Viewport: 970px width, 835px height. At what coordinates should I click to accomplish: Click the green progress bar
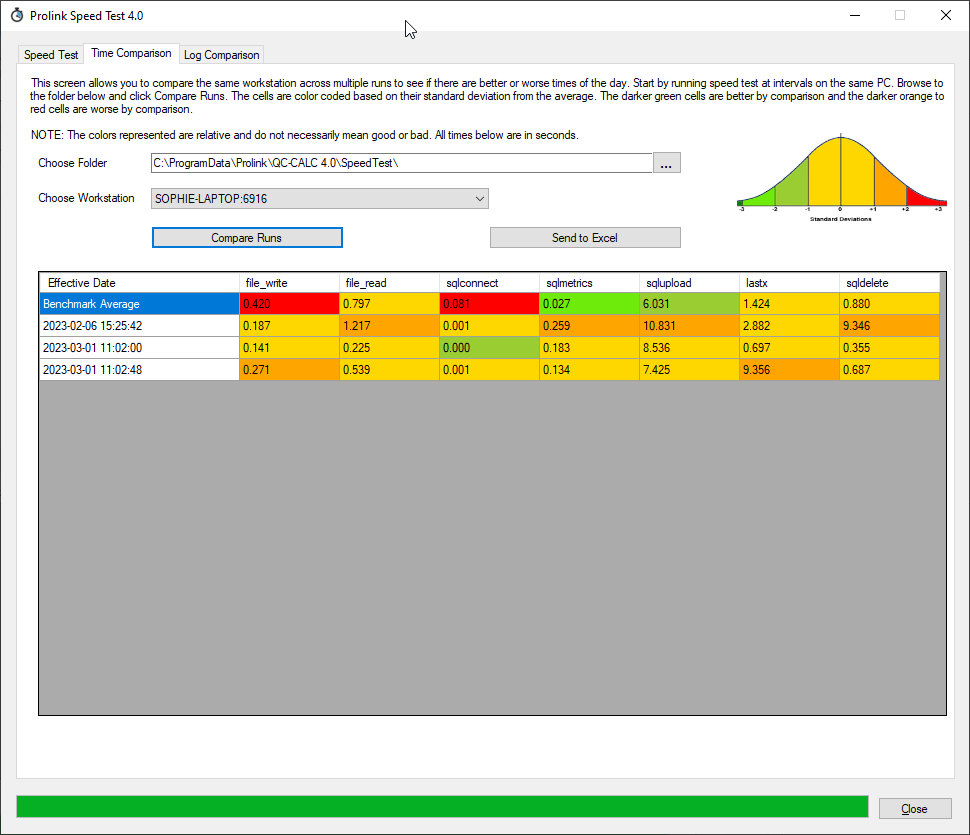(442, 807)
